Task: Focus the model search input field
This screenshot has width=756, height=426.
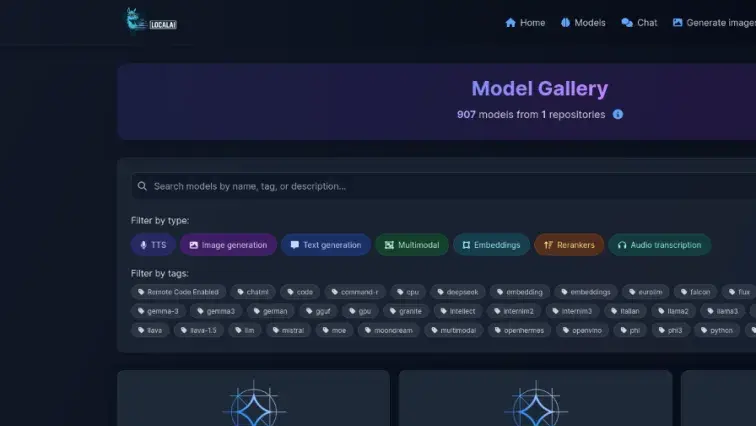Action: pos(440,186)
